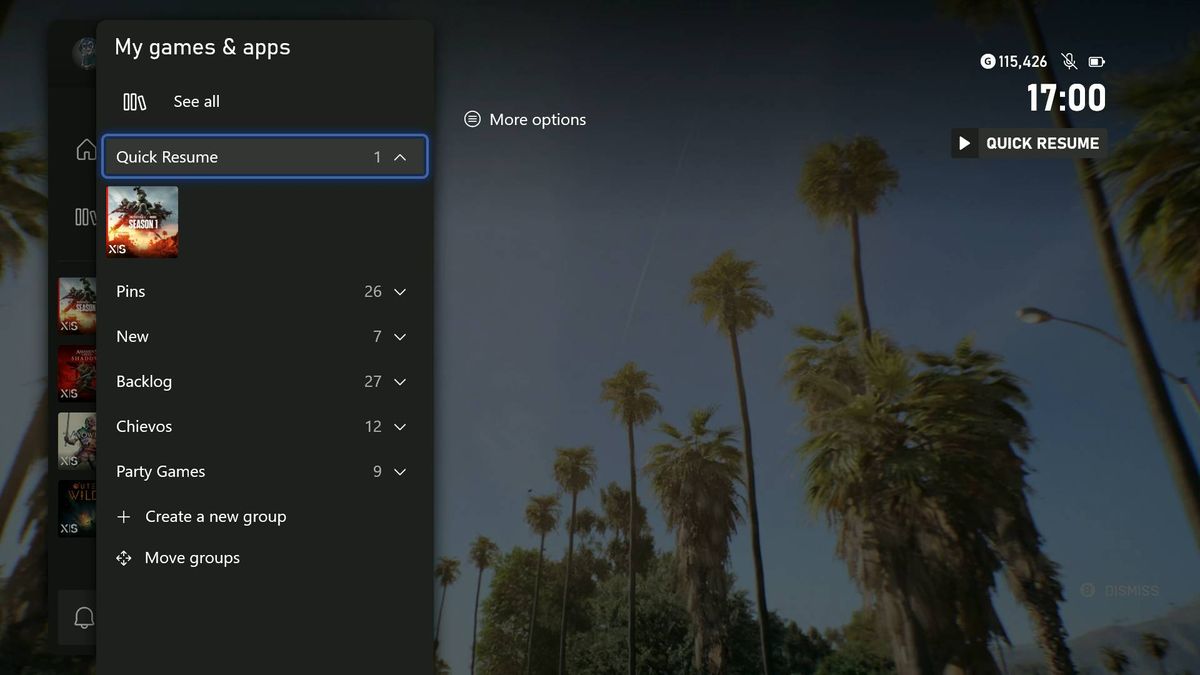Collapse the Quick Resume group
The width and height of the screenshot is (1200, 675).
[400, 156]
